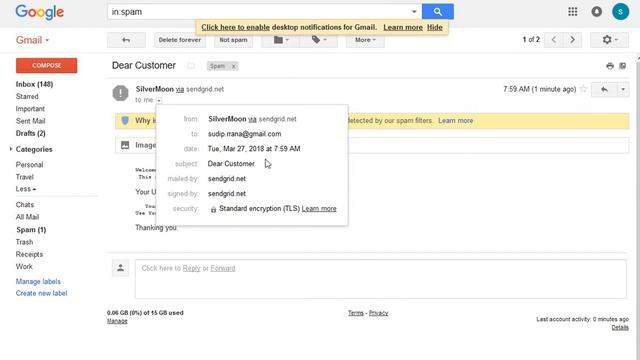Open Sent Mail folder
The image size is (640, 360).
click(x=31, y=121)
